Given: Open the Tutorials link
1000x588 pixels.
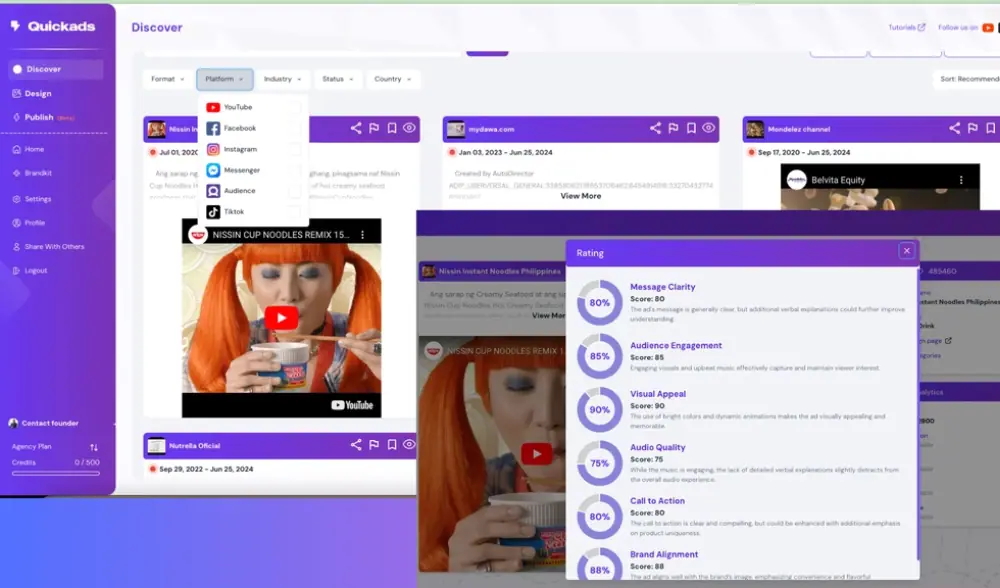Looking at the screenshot, I should (906, 28).
